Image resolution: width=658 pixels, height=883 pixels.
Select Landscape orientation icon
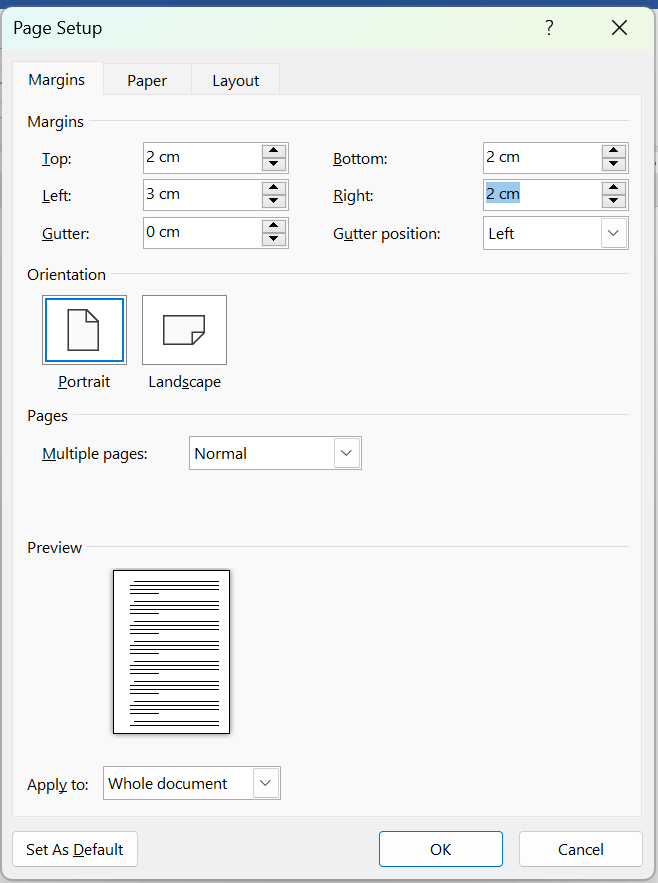[184, 330]
